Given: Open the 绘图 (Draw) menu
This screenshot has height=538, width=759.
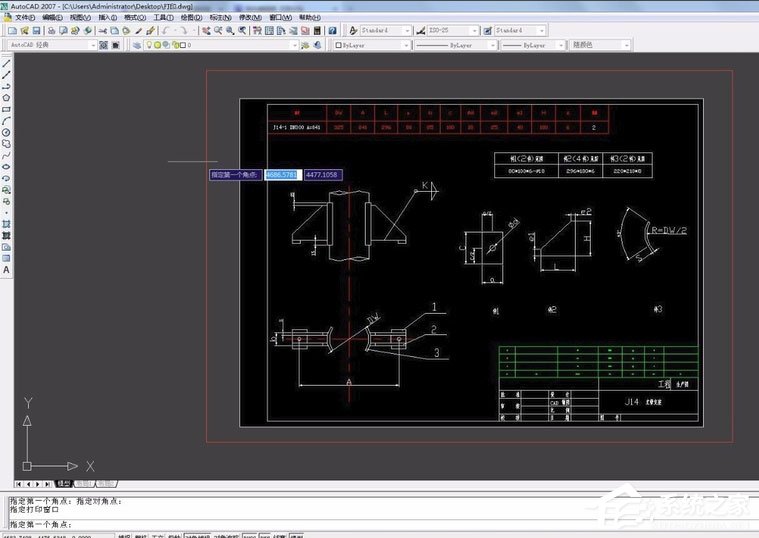Looking at the screenshot, I should (x=191, y=17).
